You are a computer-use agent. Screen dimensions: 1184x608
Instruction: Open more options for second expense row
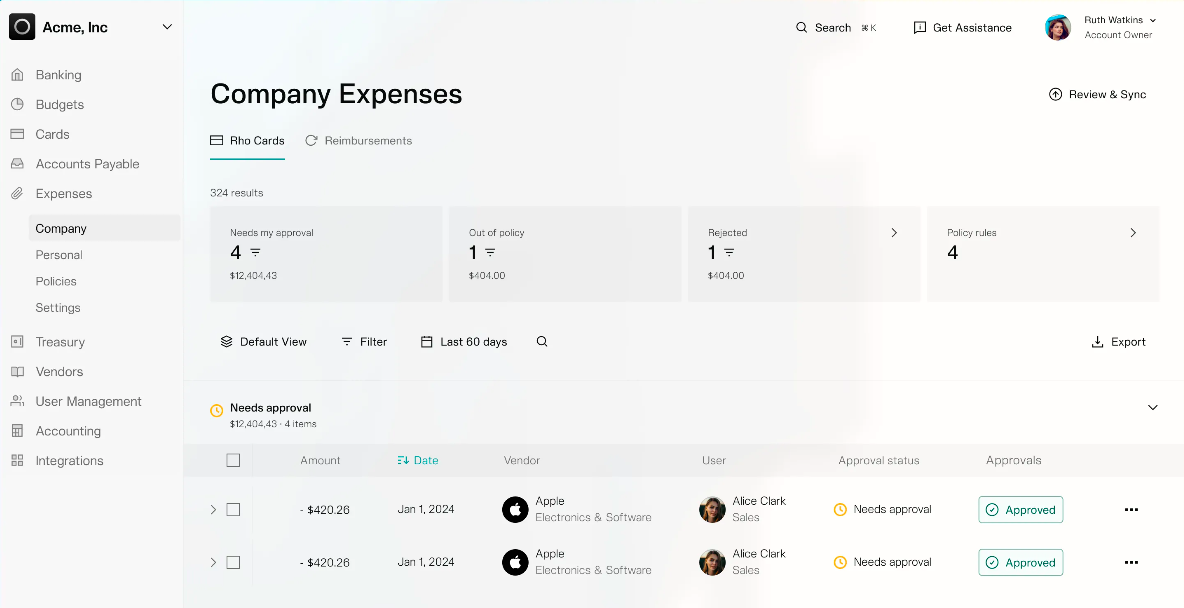1131,563
